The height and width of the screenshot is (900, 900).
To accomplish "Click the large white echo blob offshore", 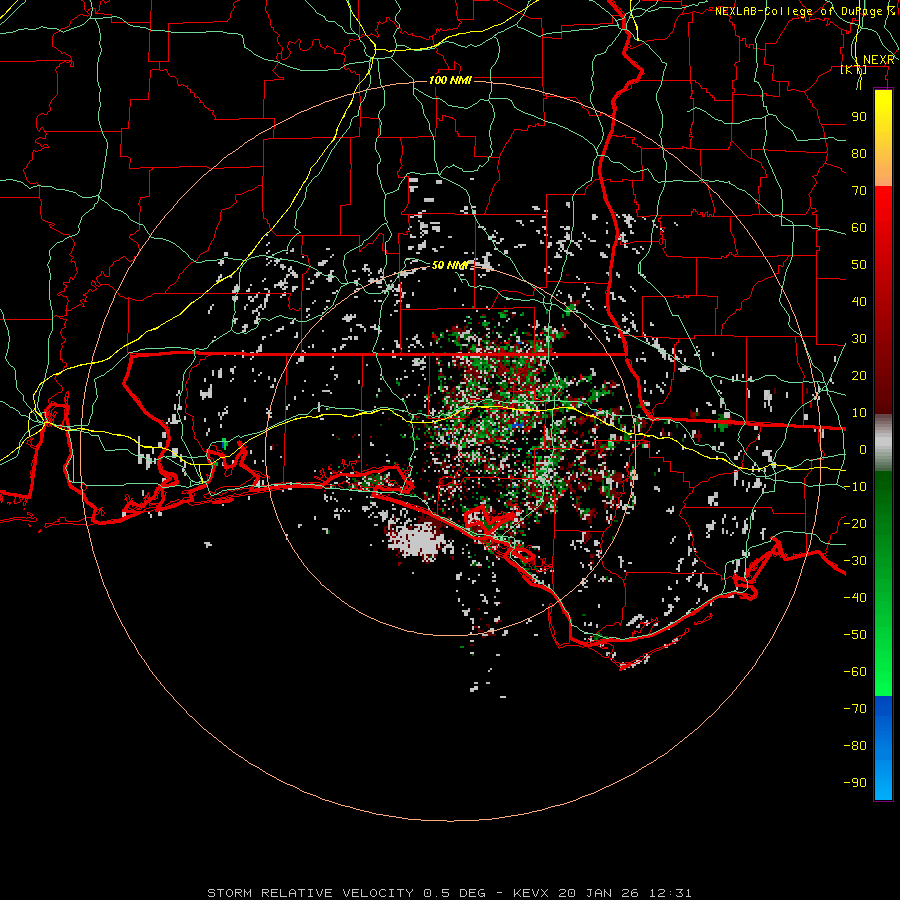I will pos(420,540).
